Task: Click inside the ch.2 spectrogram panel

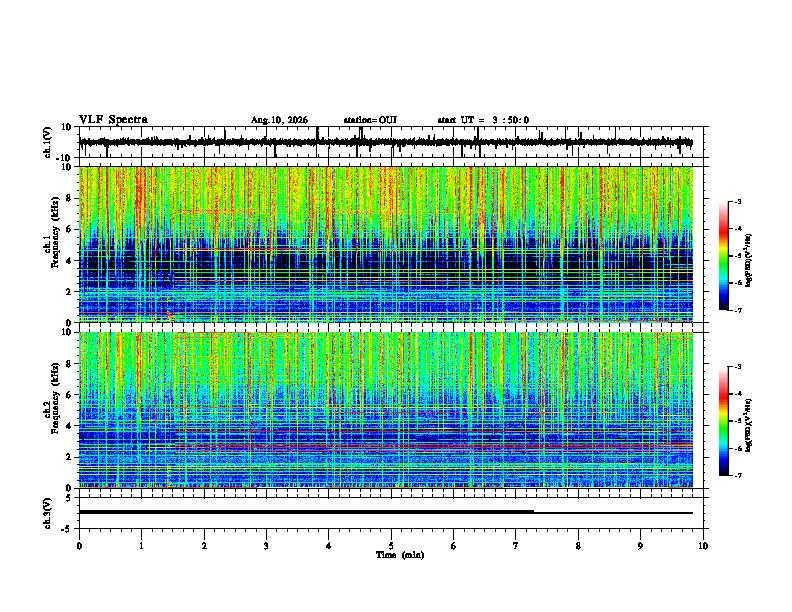Action: [x=385, y=410]
